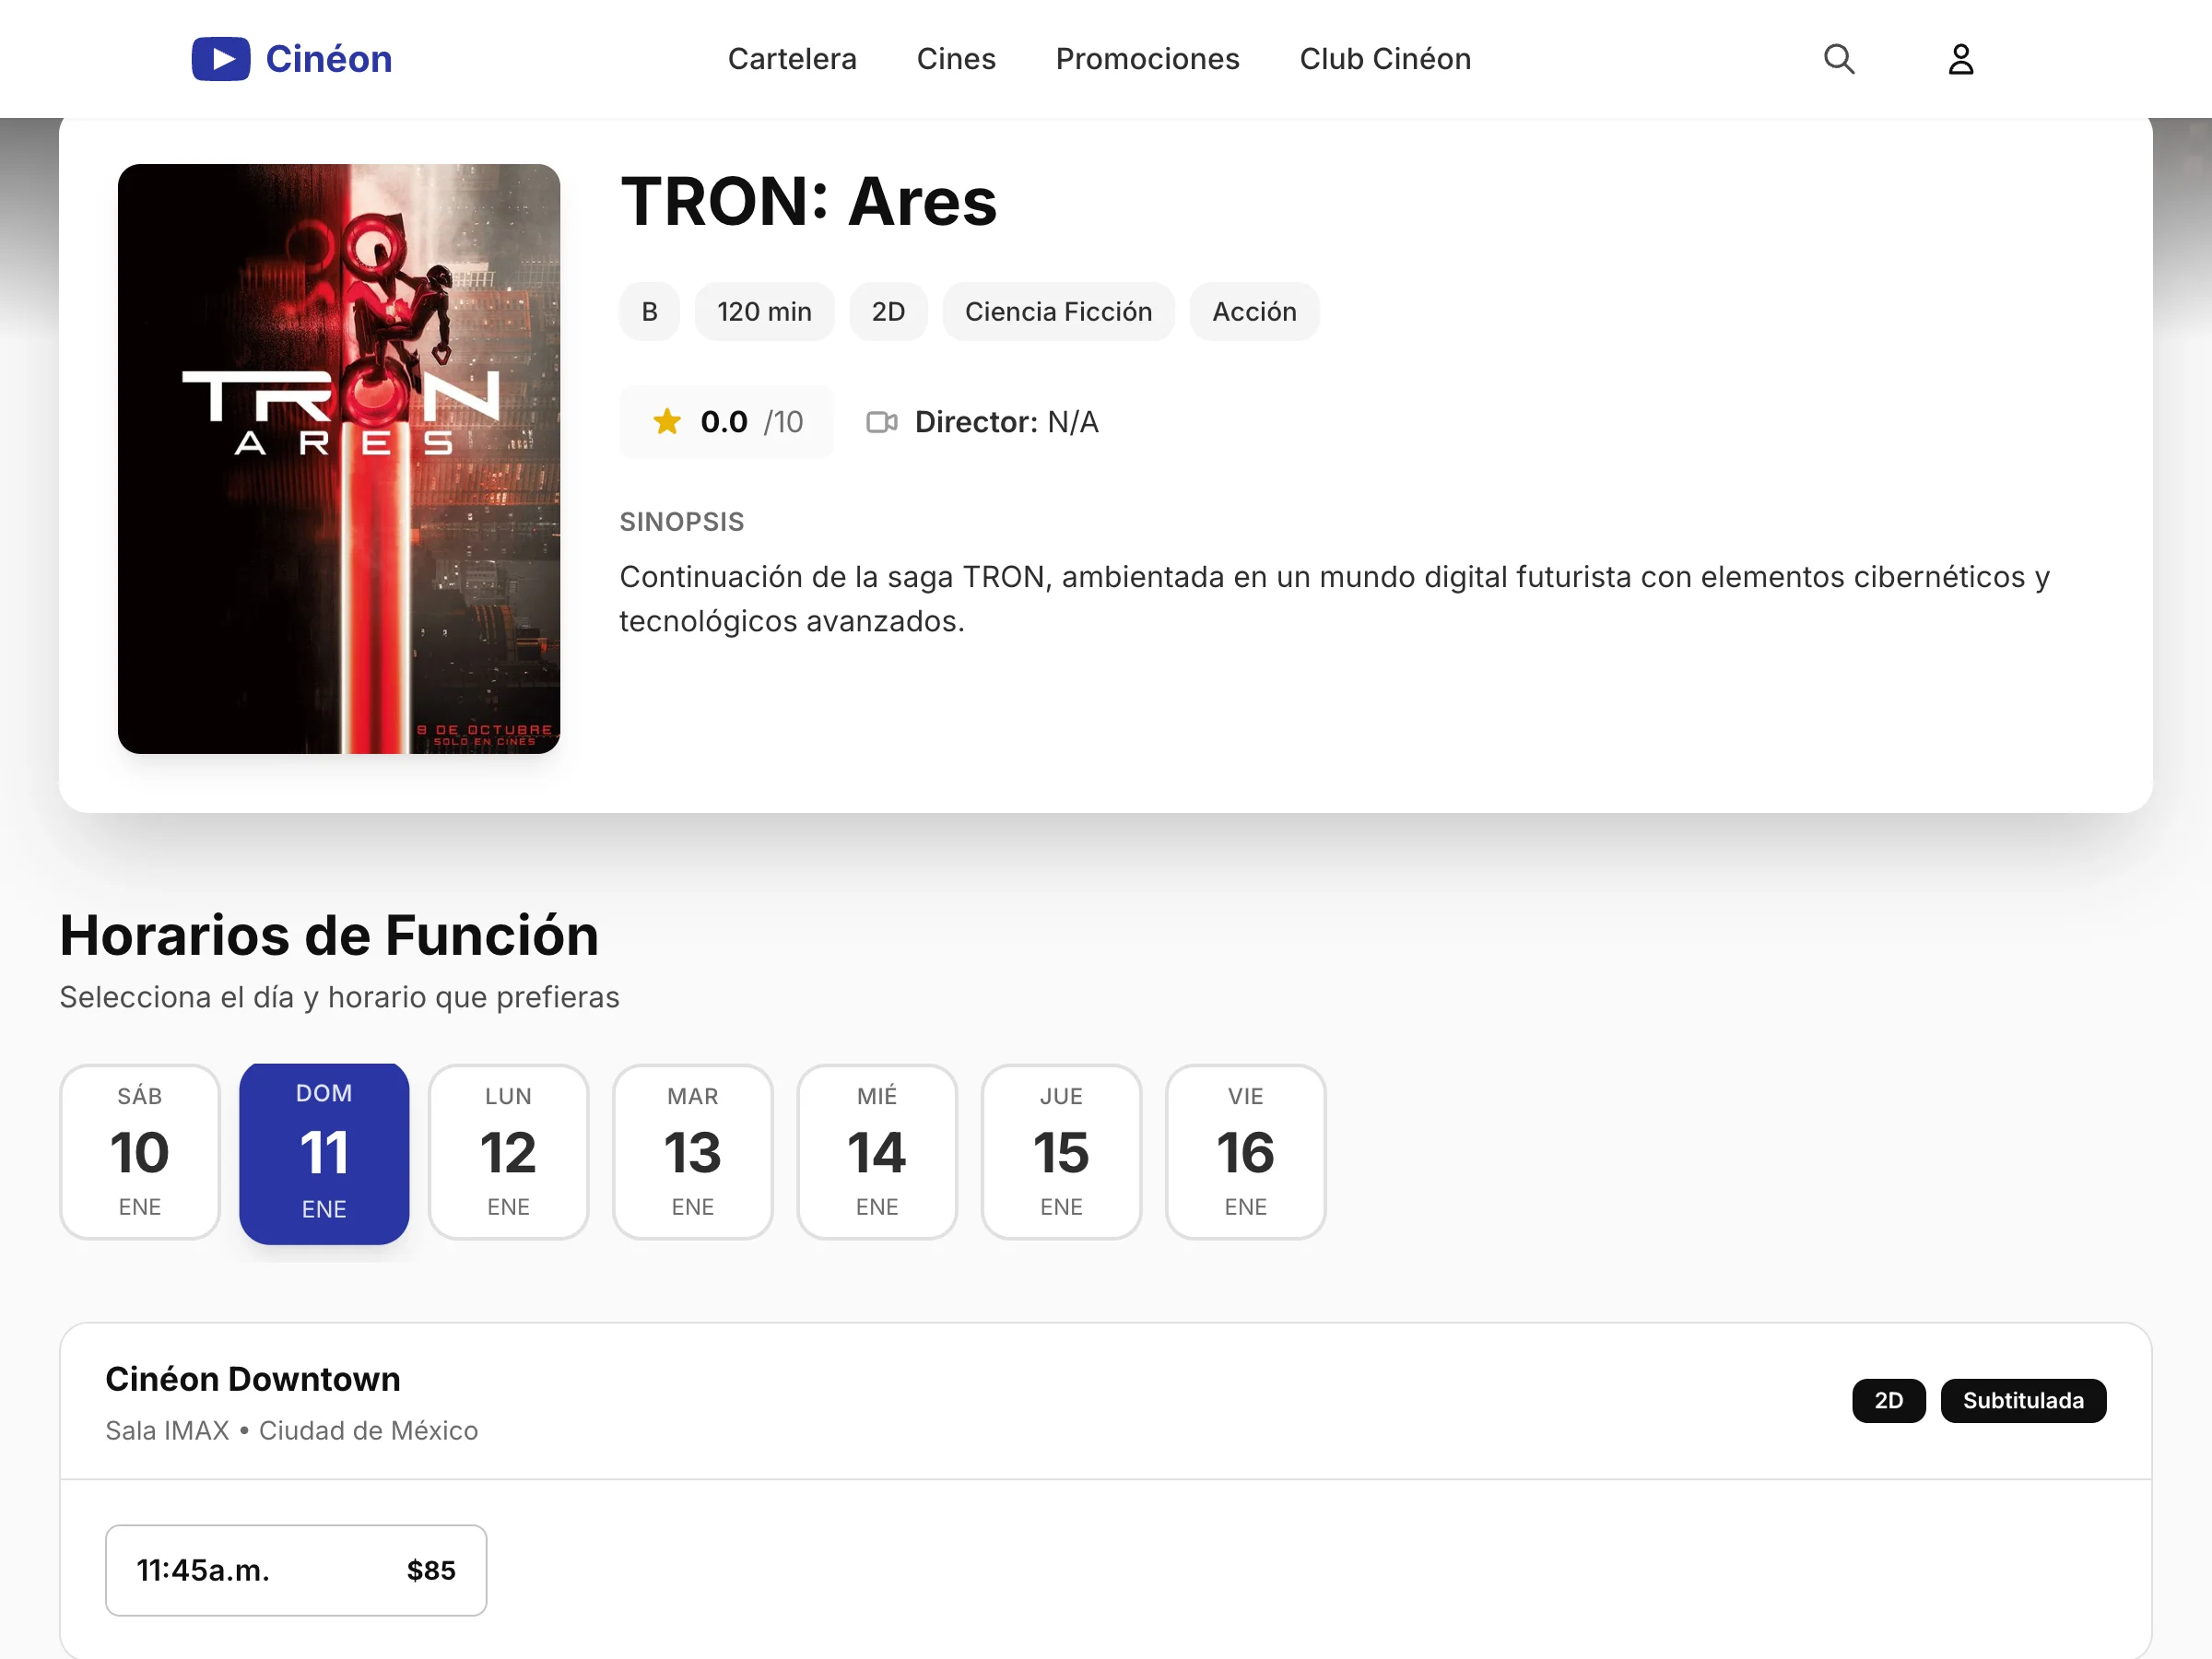The width and height of the screenshot is (2212, 1659).
Task: Open the search magnifier icon
Action: (x=1840, y=59)
